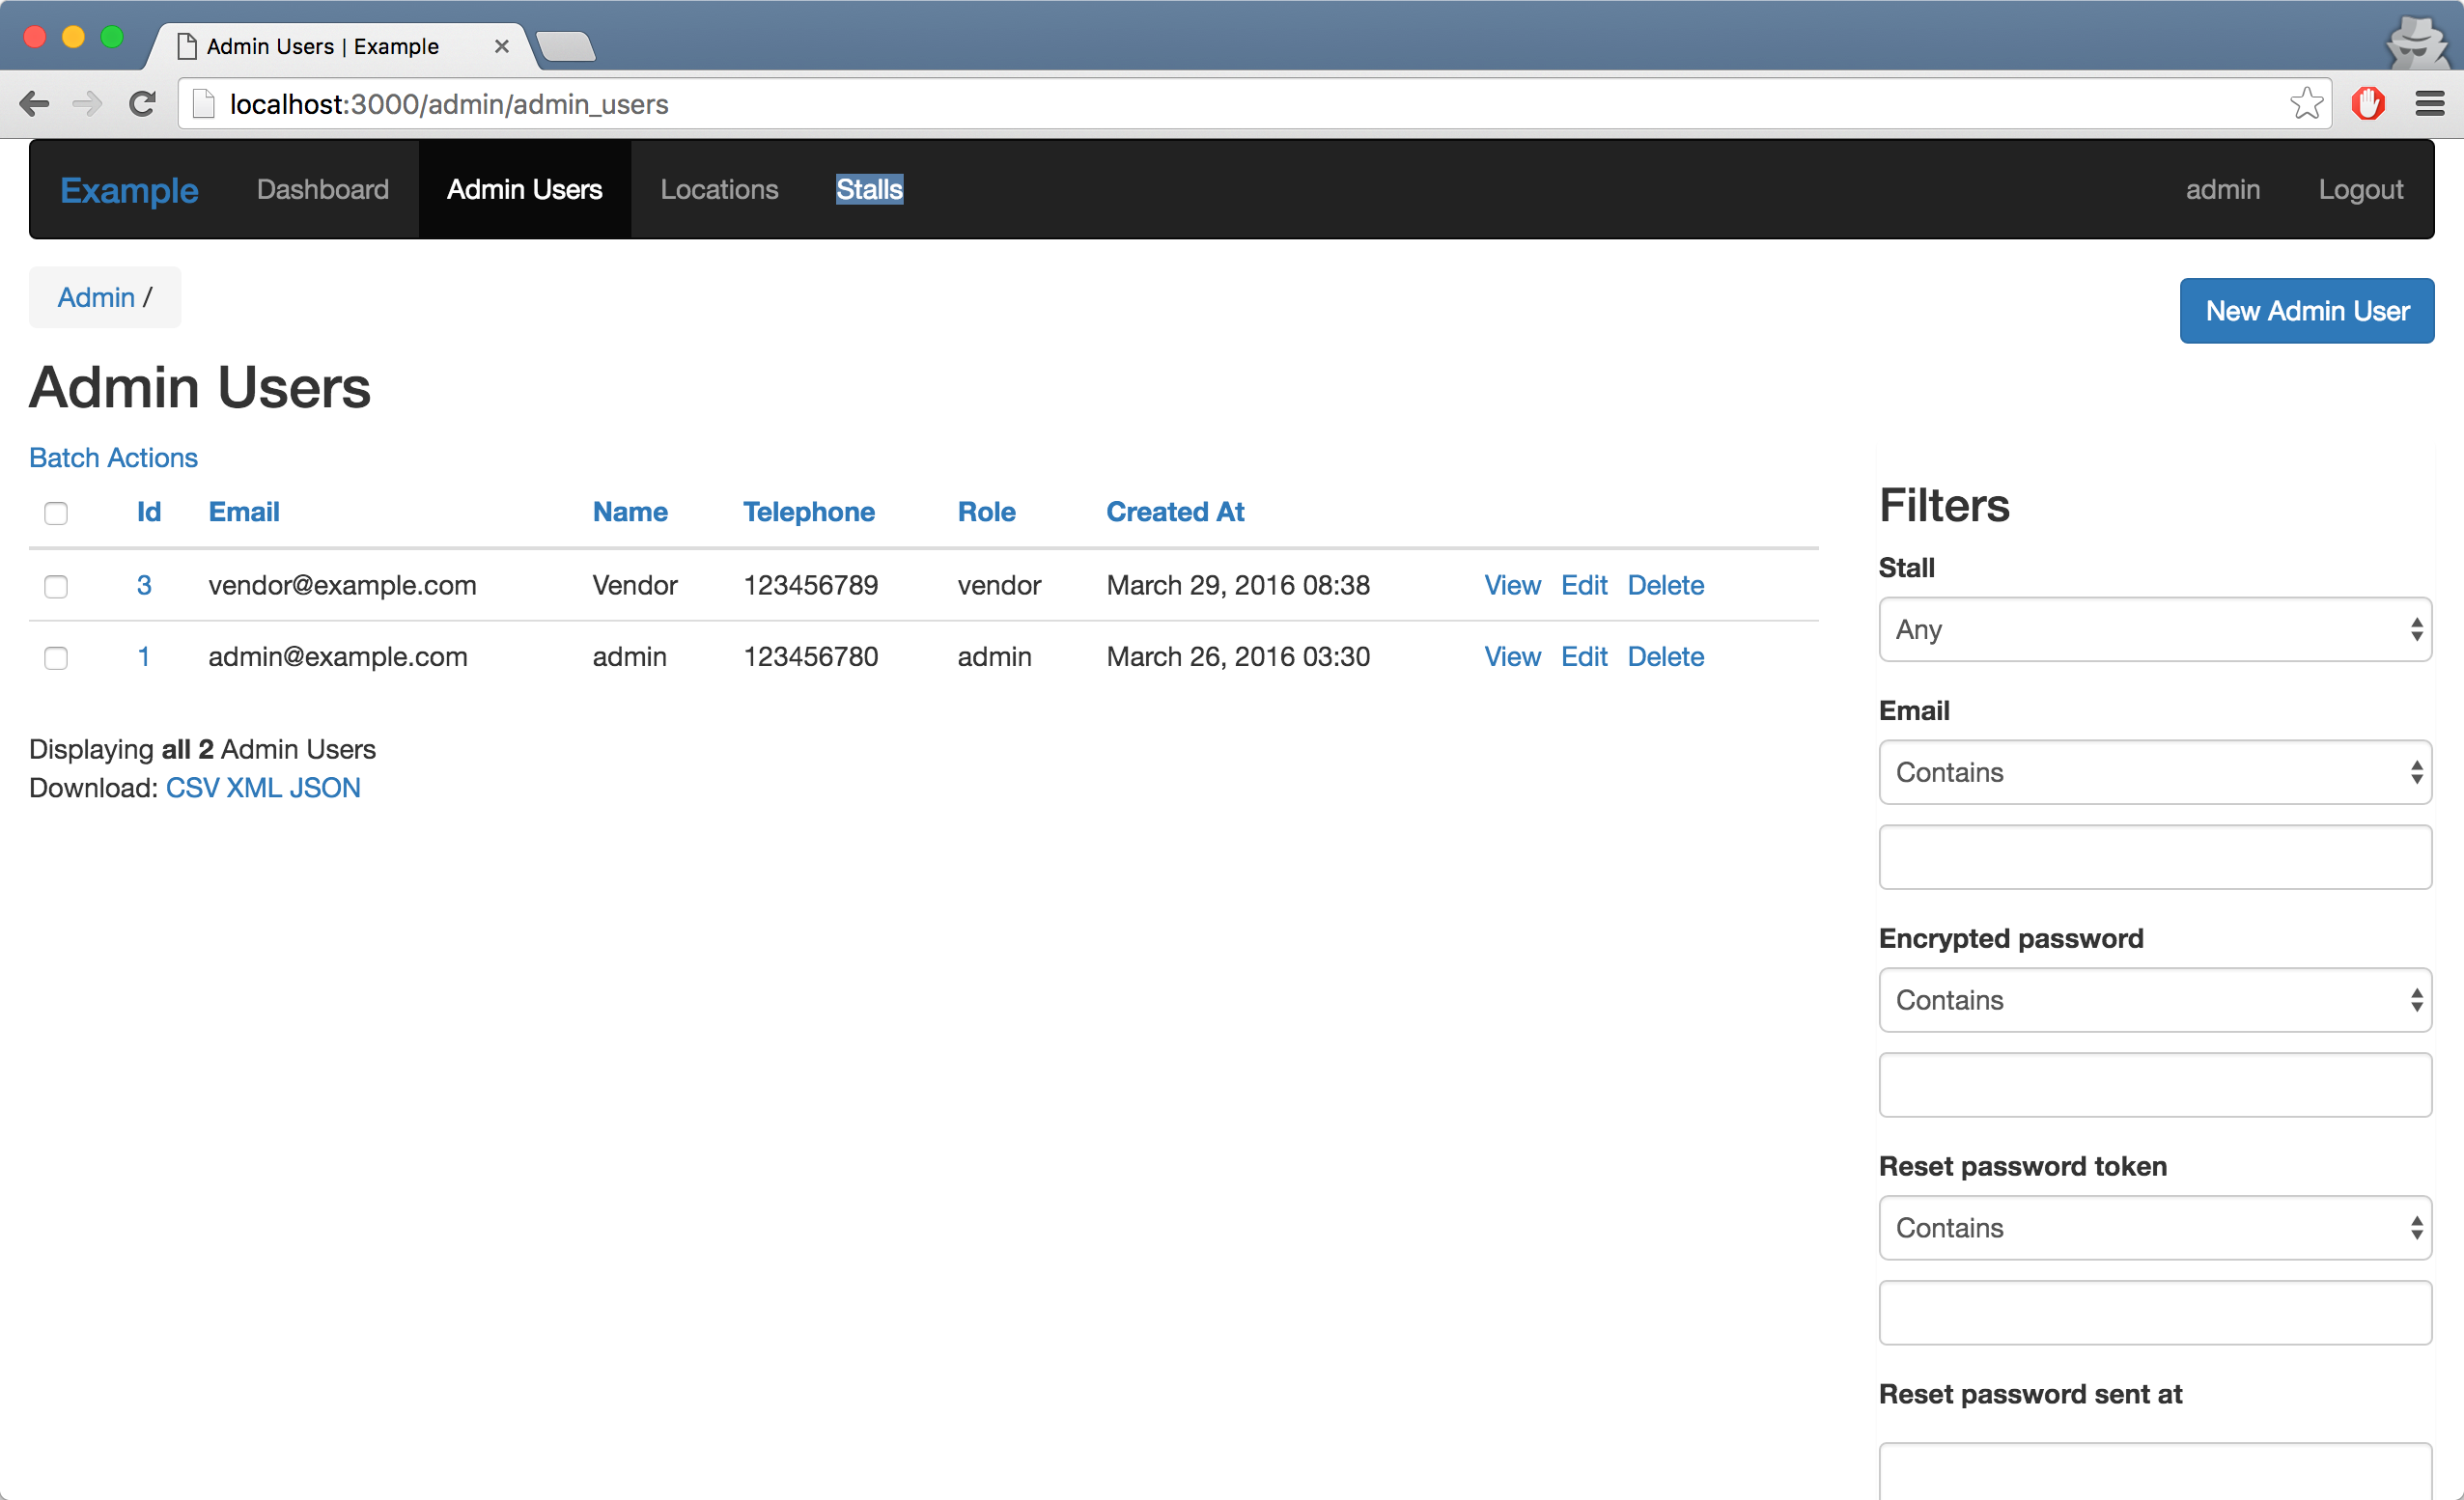Click the Delete icon for vendor user

[1664, 584]
